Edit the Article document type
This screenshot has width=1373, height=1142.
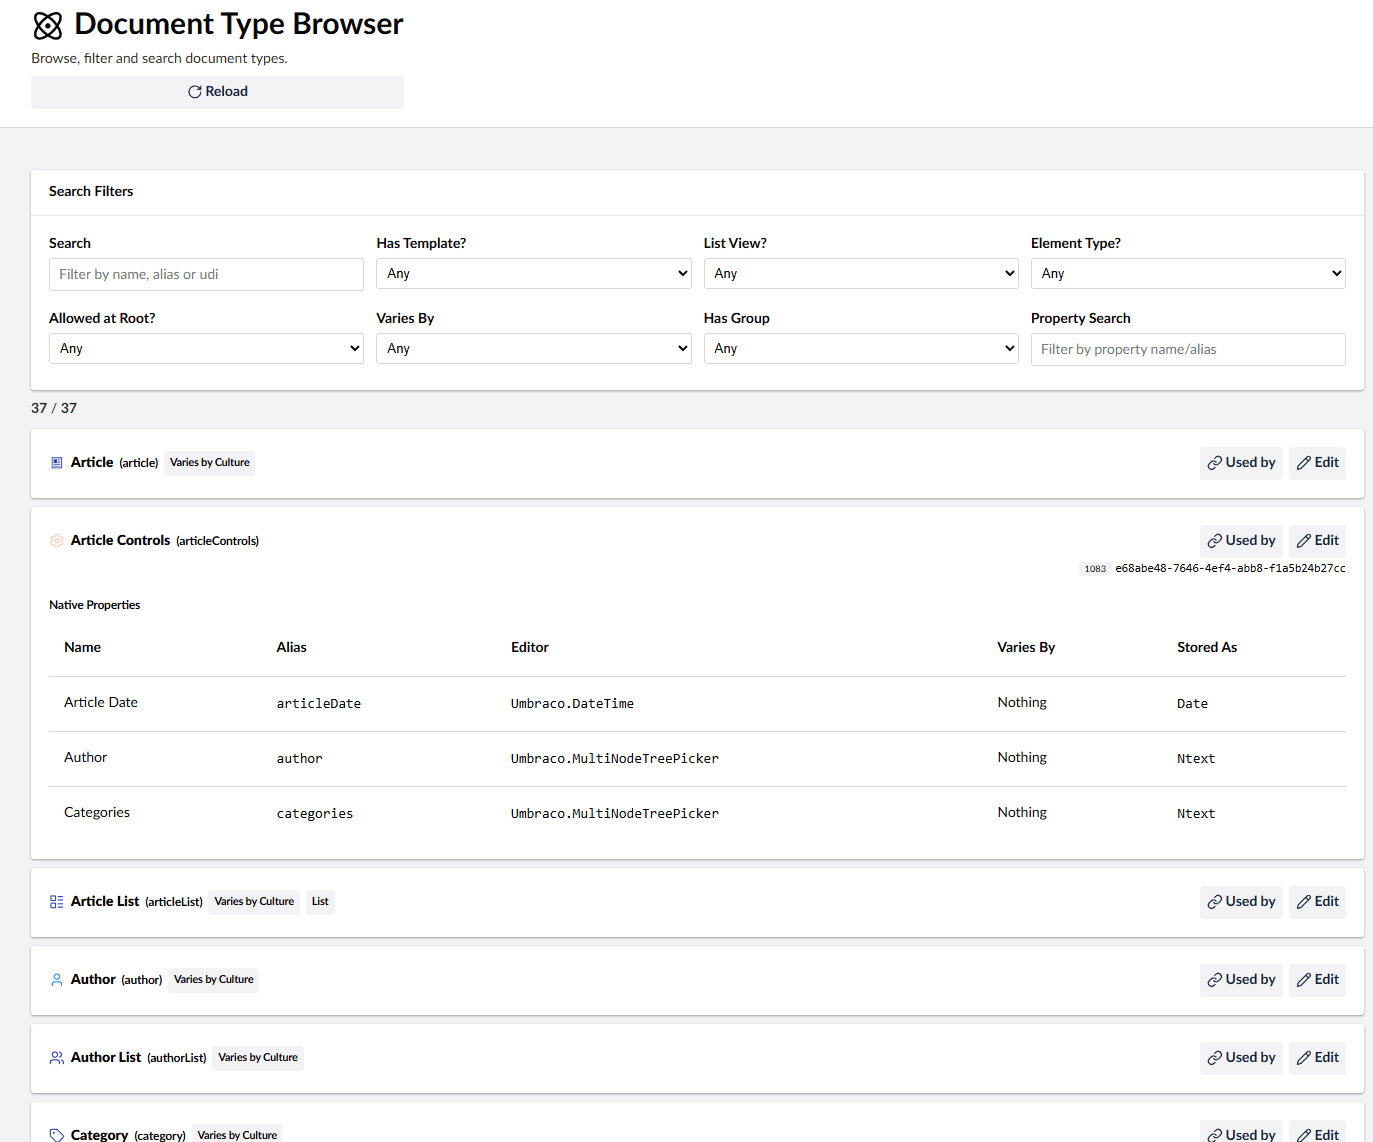point(1317,463)
